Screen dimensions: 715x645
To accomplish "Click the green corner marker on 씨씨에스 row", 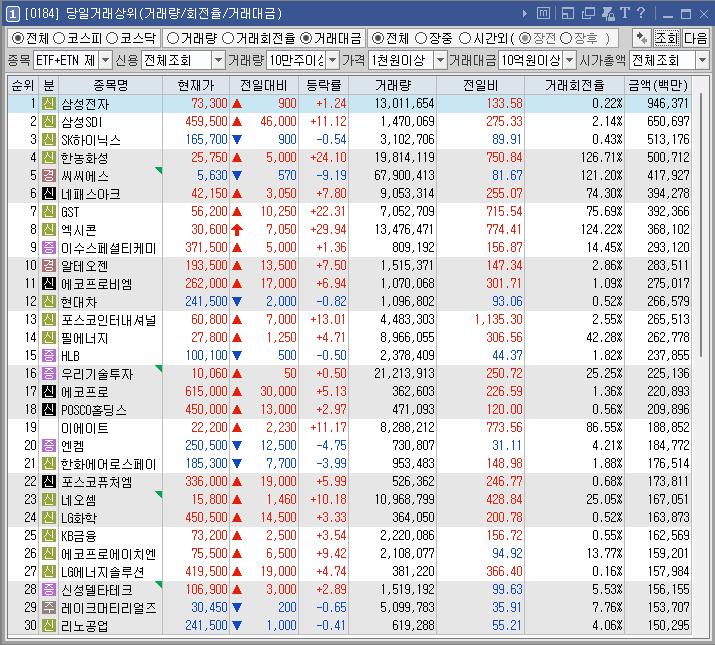I will tap(159, 170).
